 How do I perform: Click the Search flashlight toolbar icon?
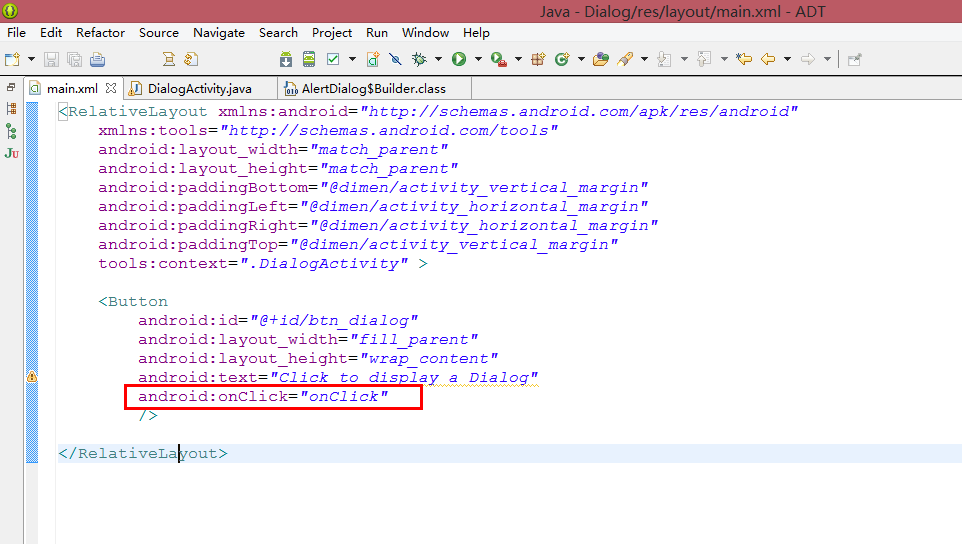[625, 59]
